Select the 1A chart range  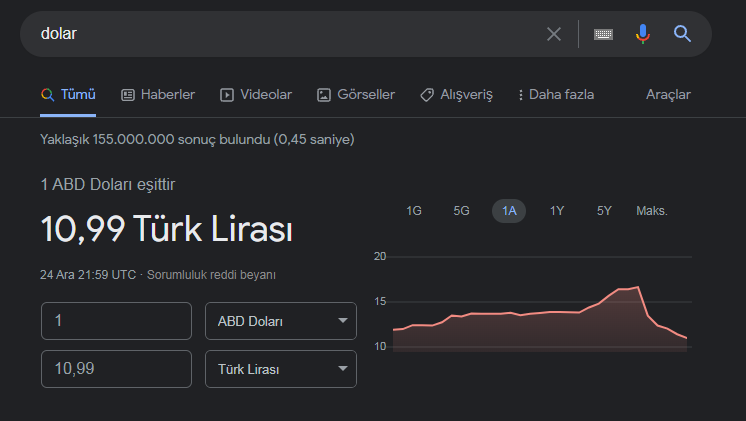click(509, 211)
